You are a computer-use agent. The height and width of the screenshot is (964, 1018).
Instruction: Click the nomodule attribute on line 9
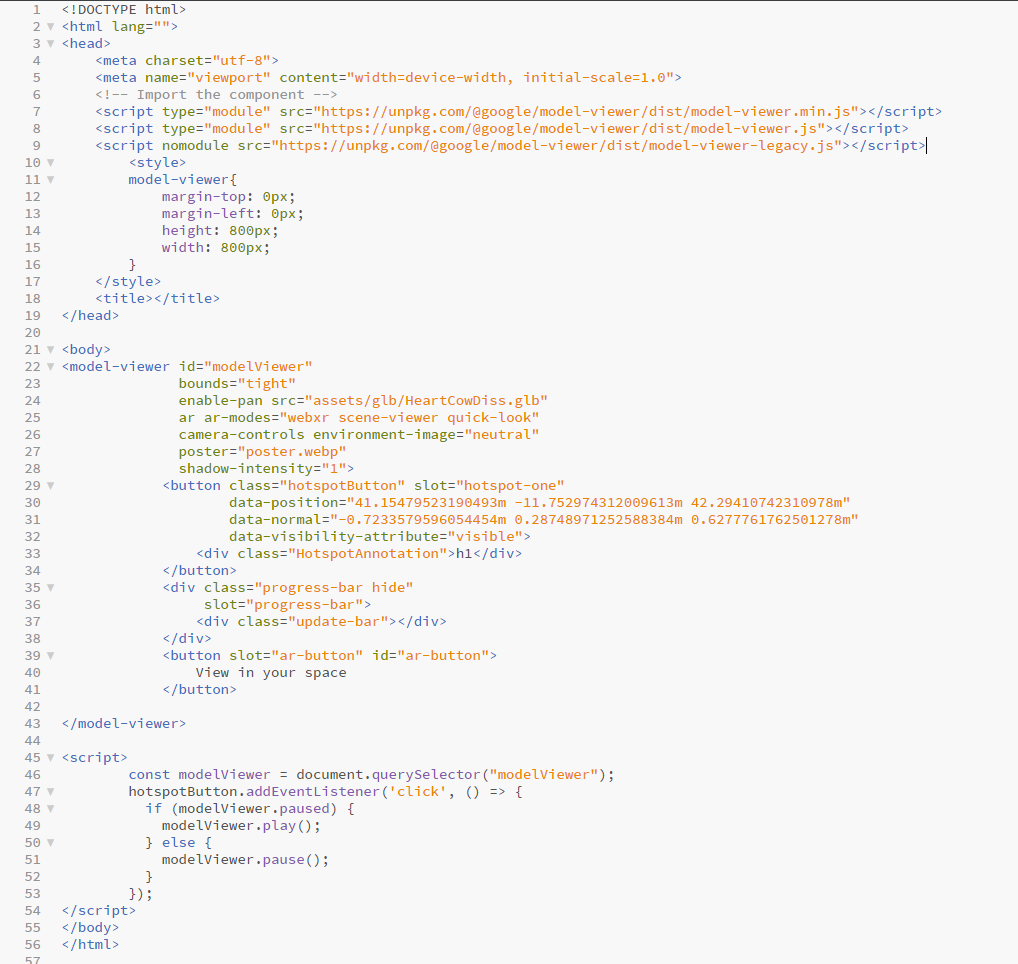pos(195,145)
